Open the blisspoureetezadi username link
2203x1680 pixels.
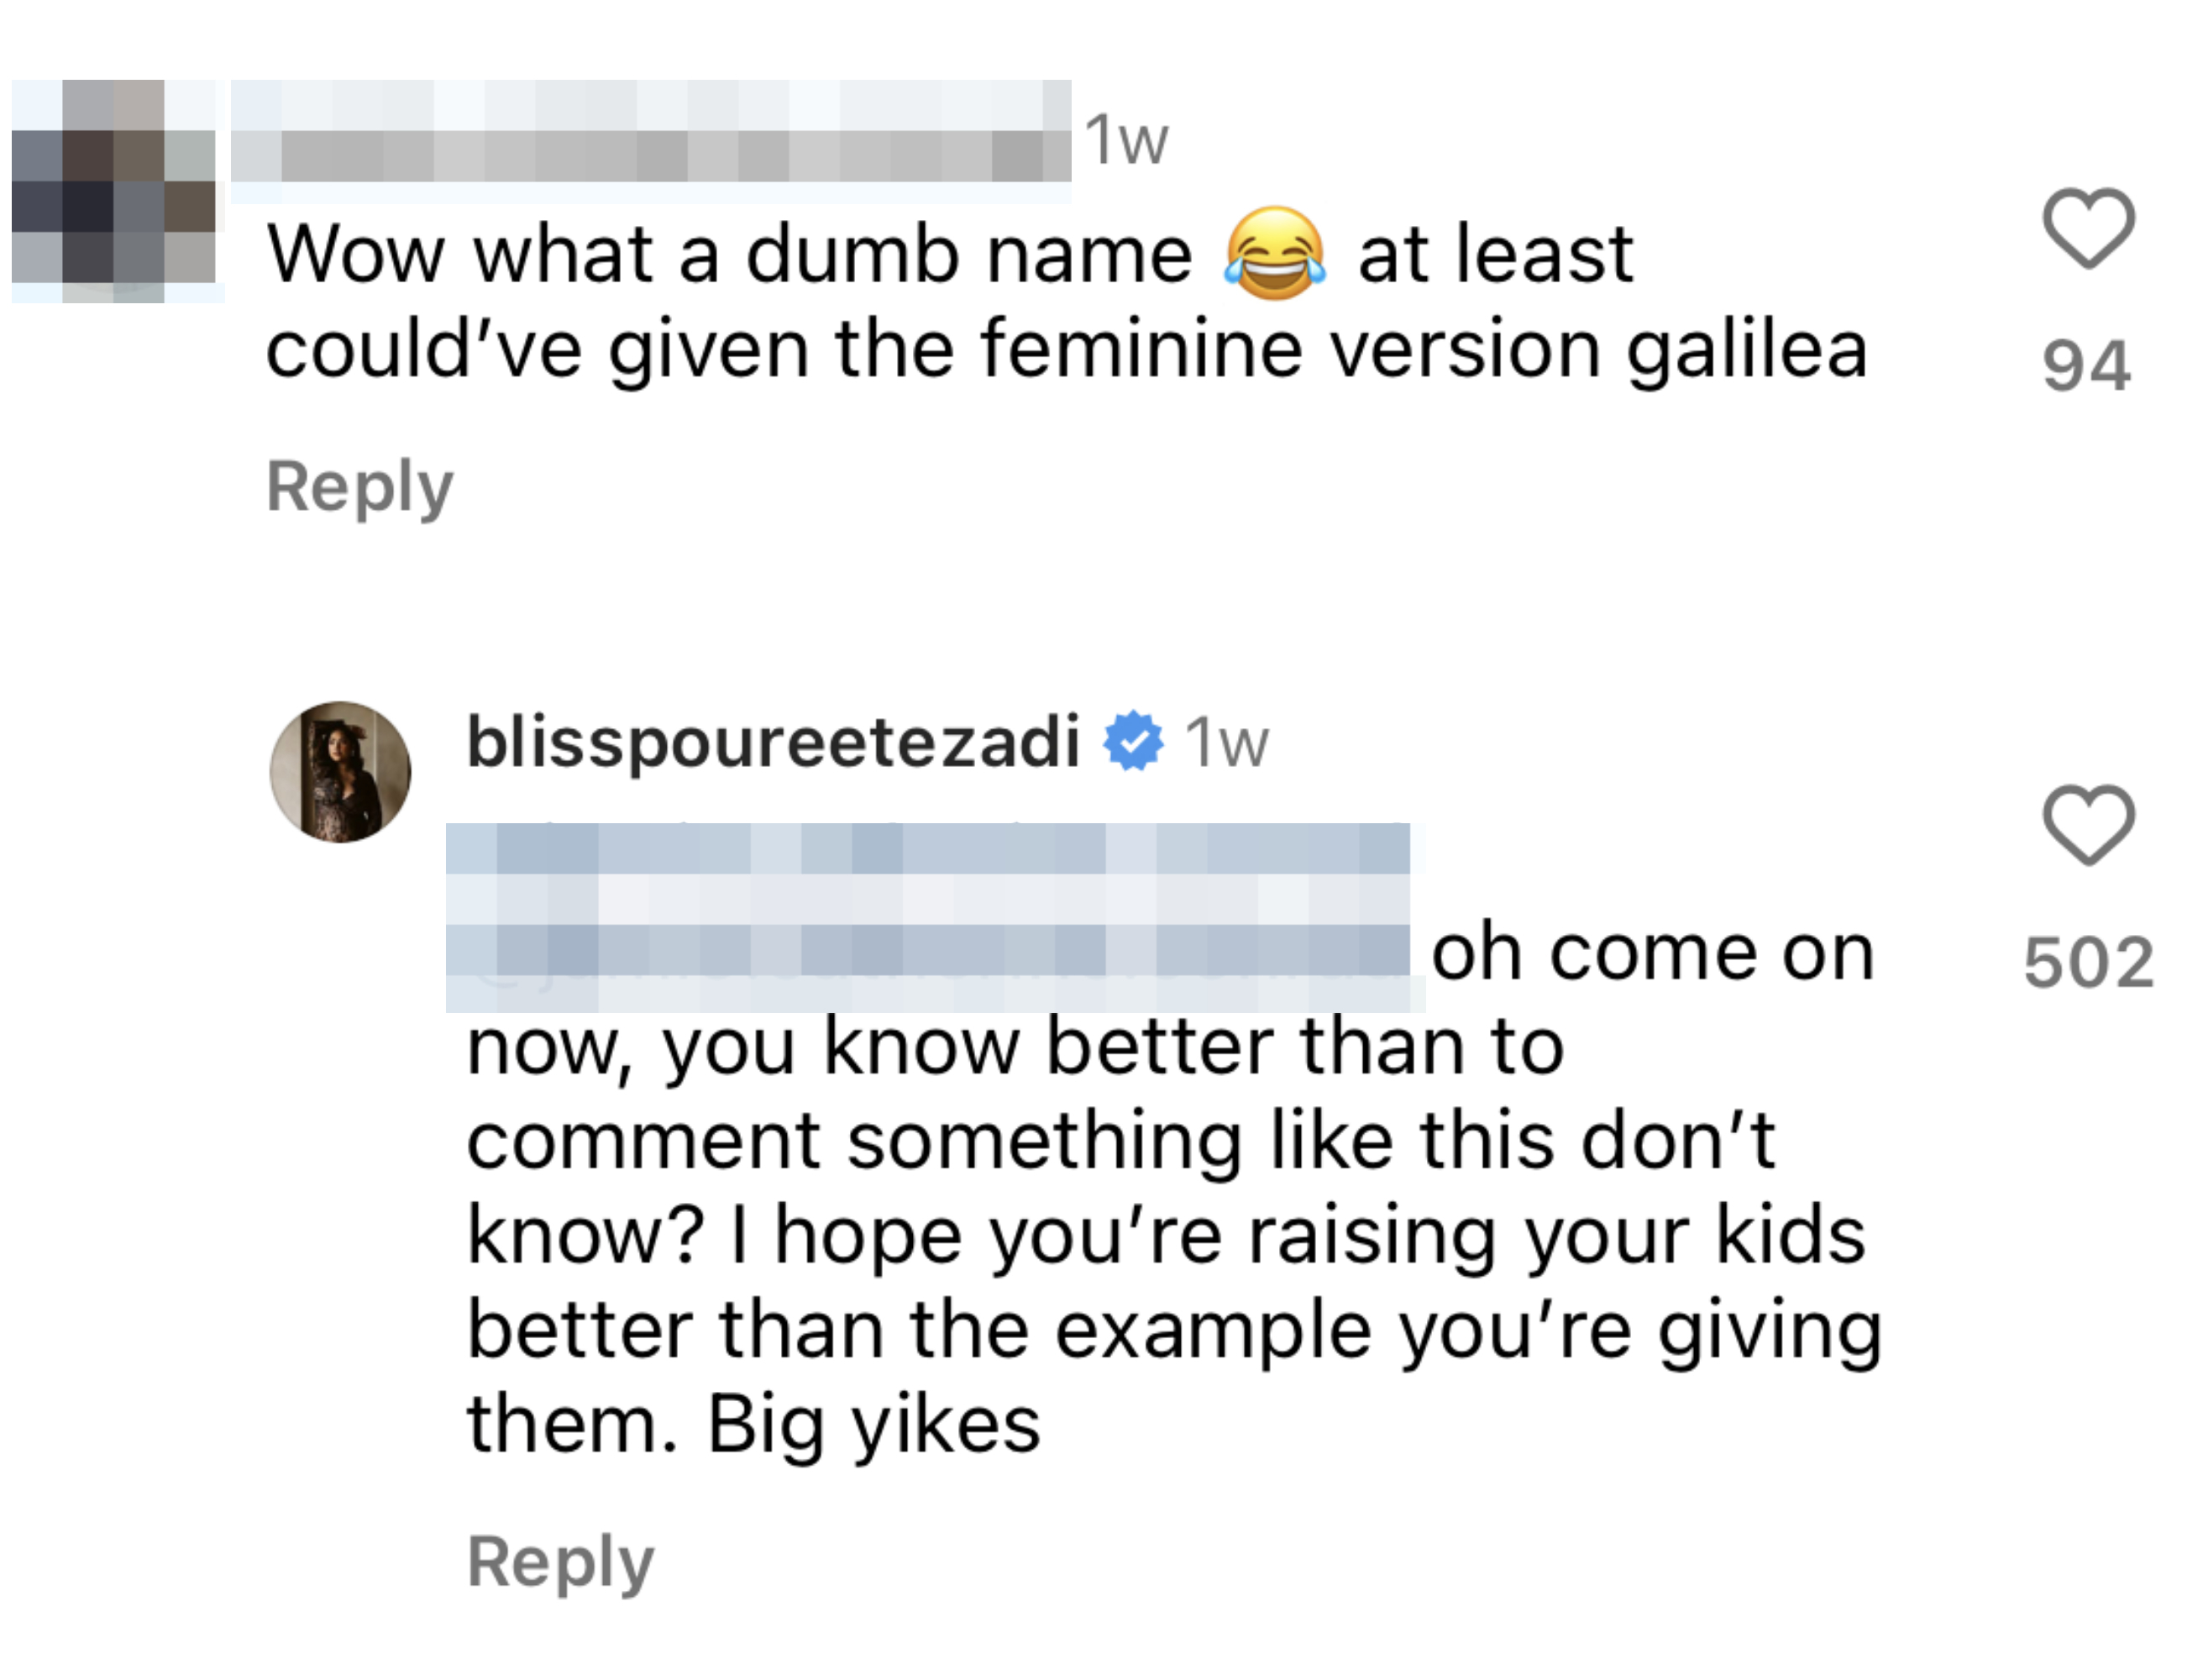pos(773,742)
